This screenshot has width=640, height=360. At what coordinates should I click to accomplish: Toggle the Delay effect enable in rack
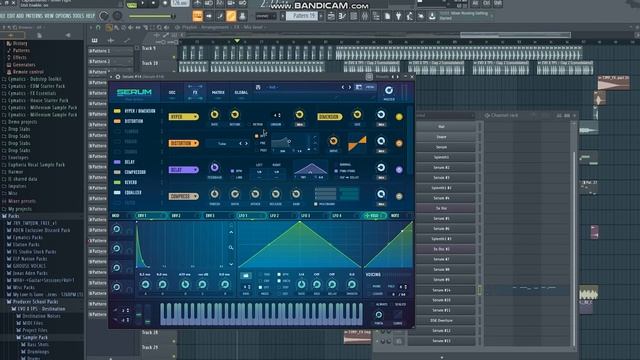coord(117,162)
